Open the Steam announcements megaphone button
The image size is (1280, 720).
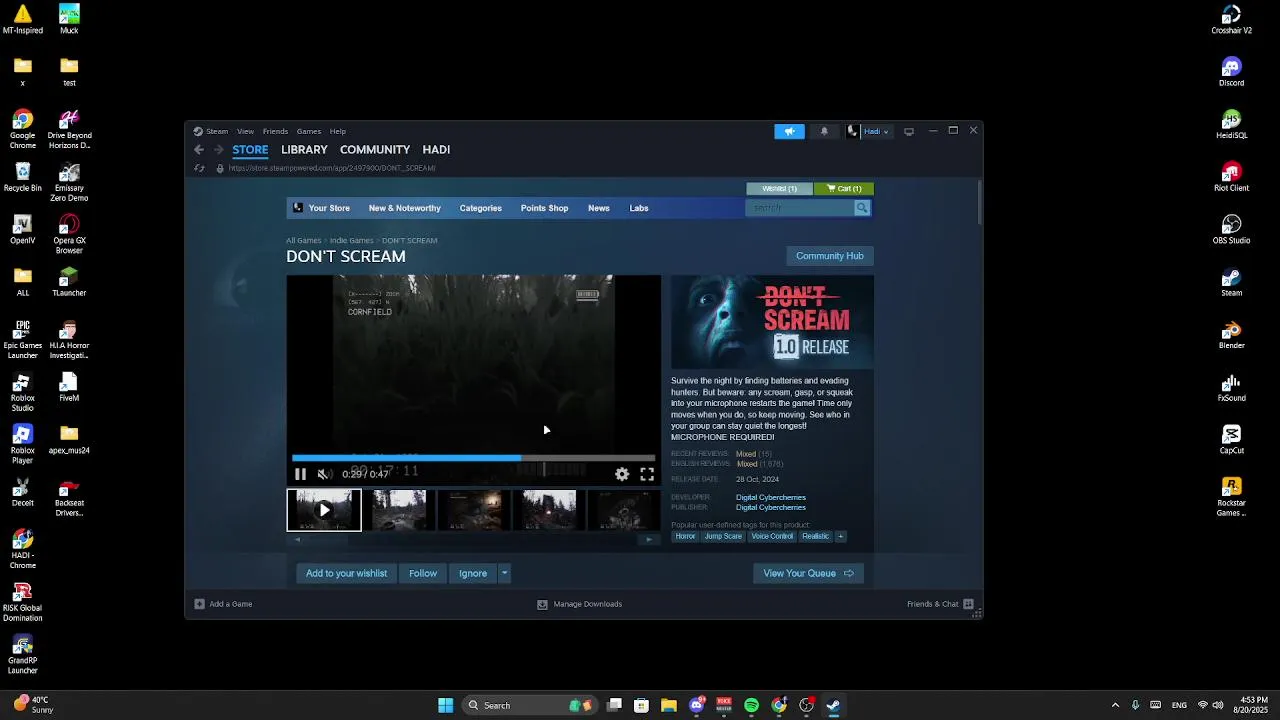coord(789,131)
